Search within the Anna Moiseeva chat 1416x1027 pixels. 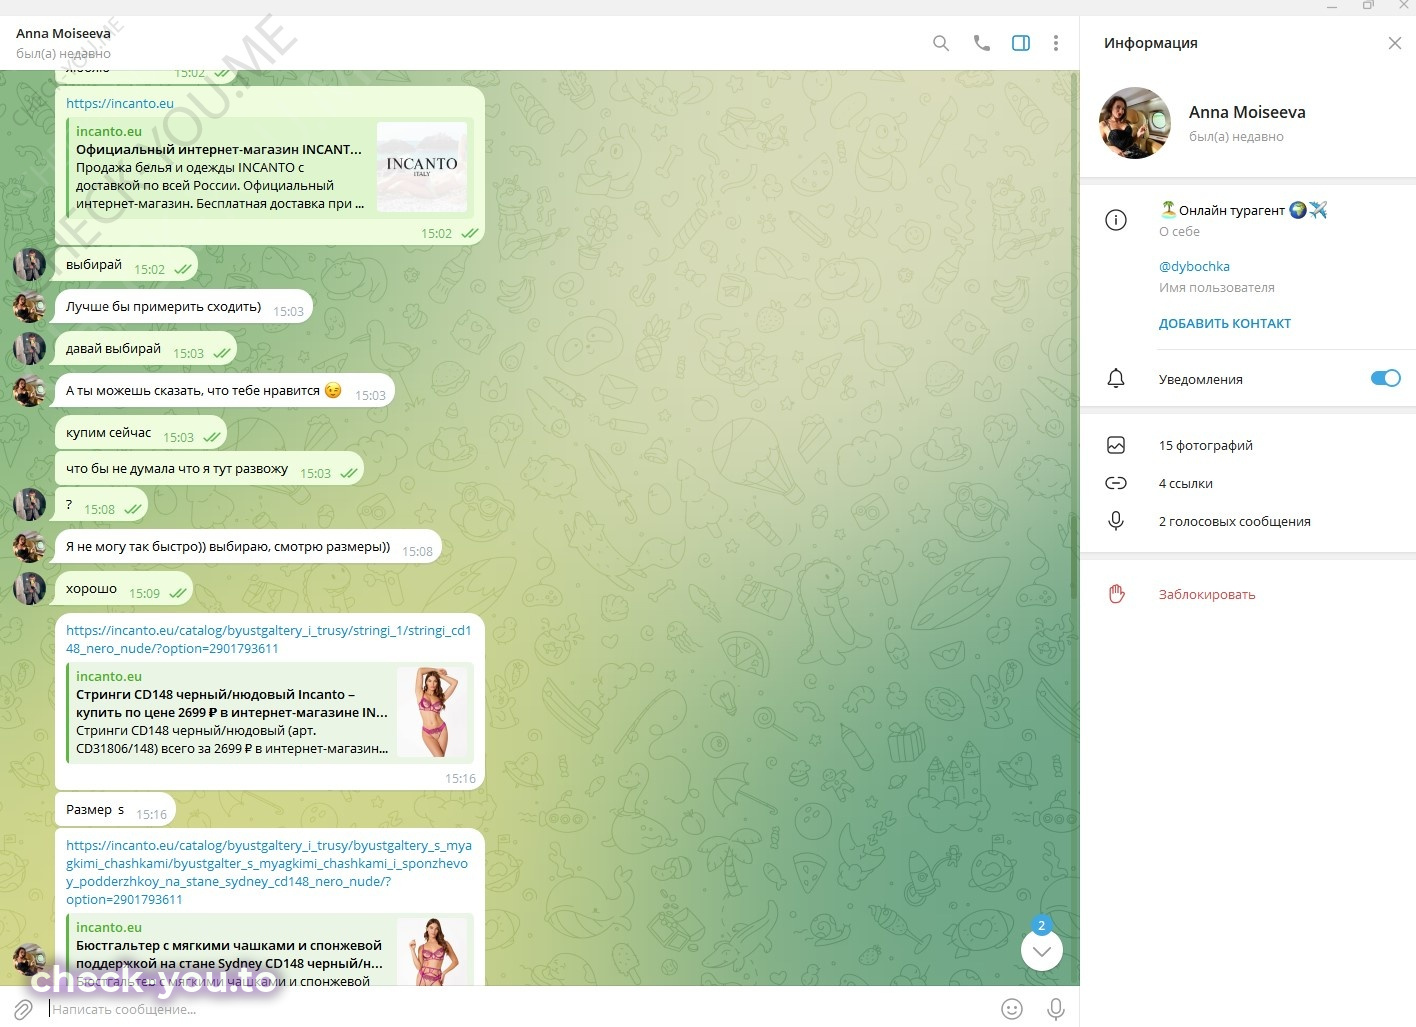pyautogui.click(x=940, y=43)
